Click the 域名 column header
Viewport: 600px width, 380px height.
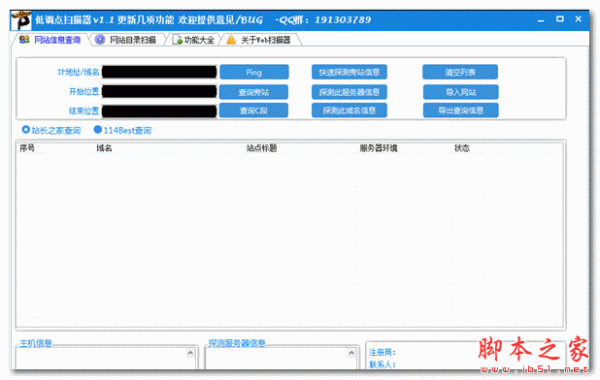click(104, 148)
